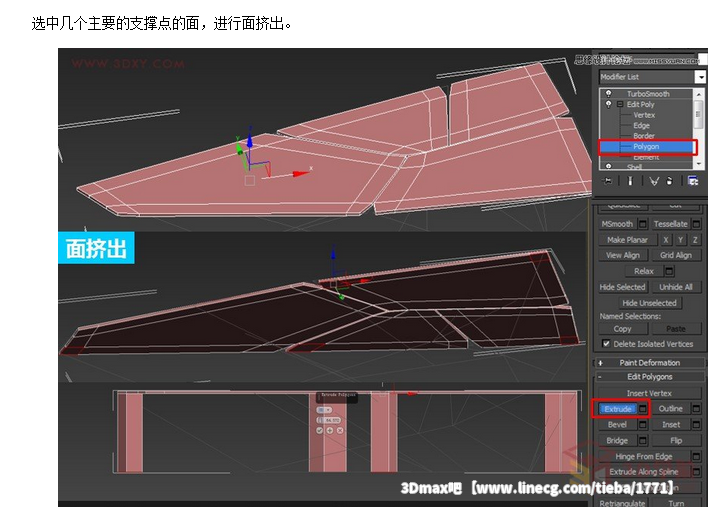
Task: Open Bevel settings box
Action: 643,425
